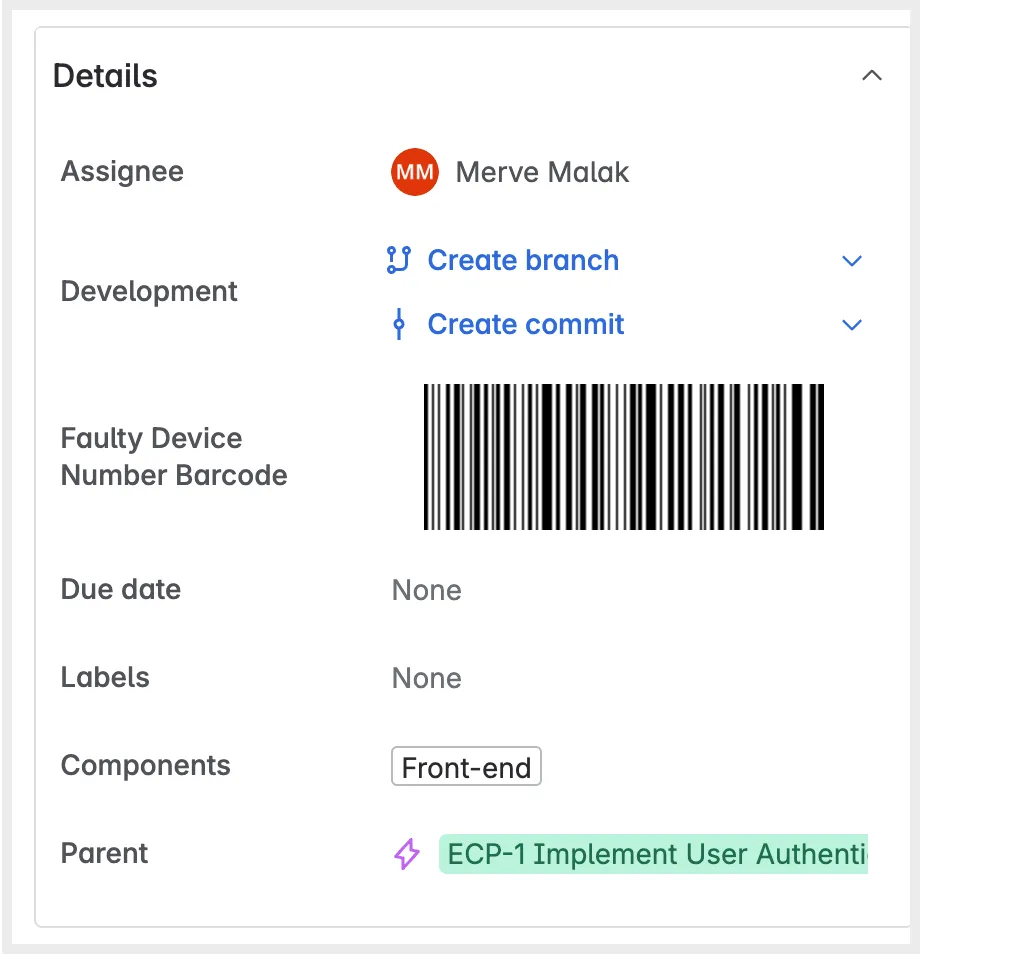The image size is (1032, 956).
Task: Click the Development field label
Action: pos(149,291)
